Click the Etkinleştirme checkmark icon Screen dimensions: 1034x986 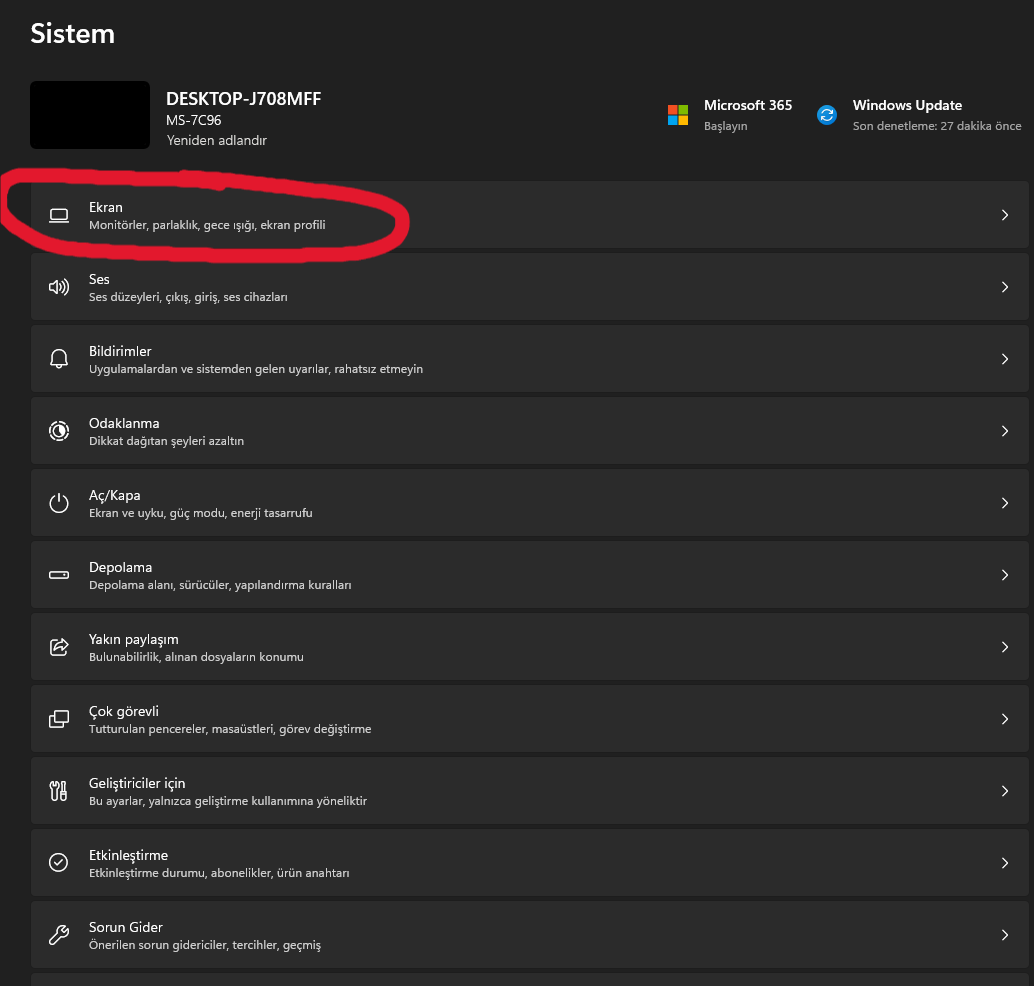point(59,863)
